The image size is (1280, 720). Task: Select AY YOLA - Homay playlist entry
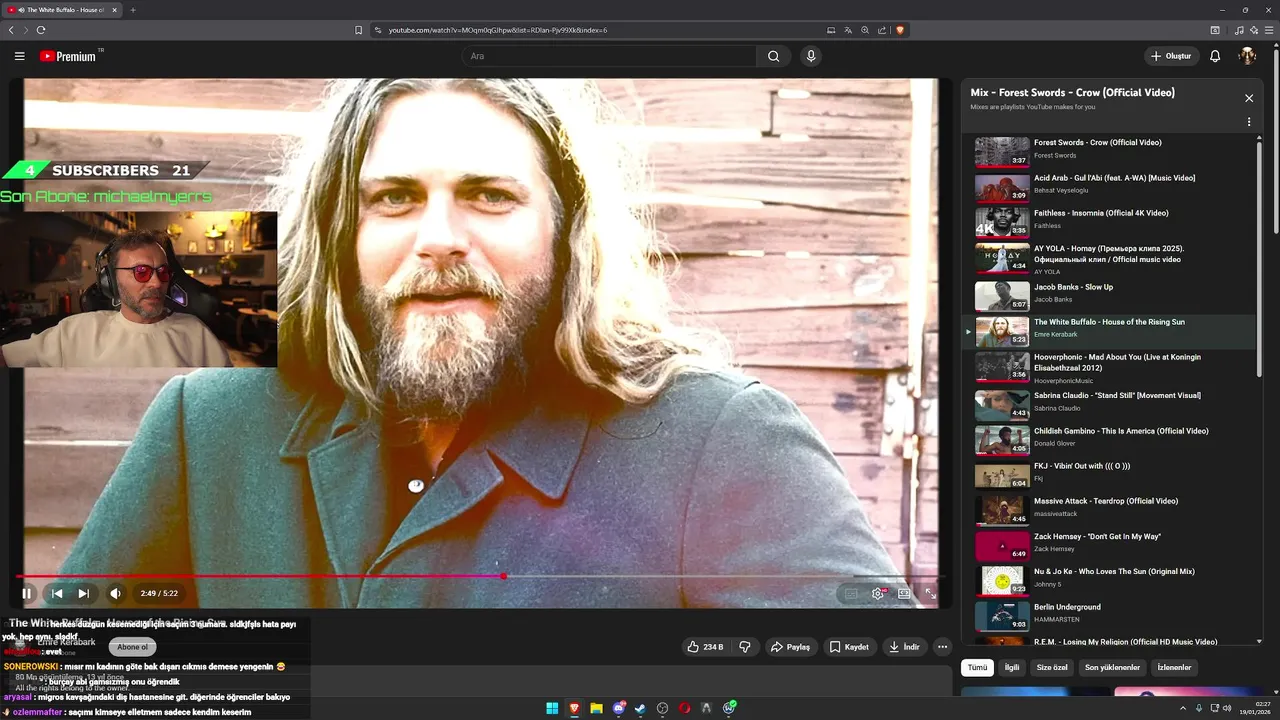pos(1110,259)
